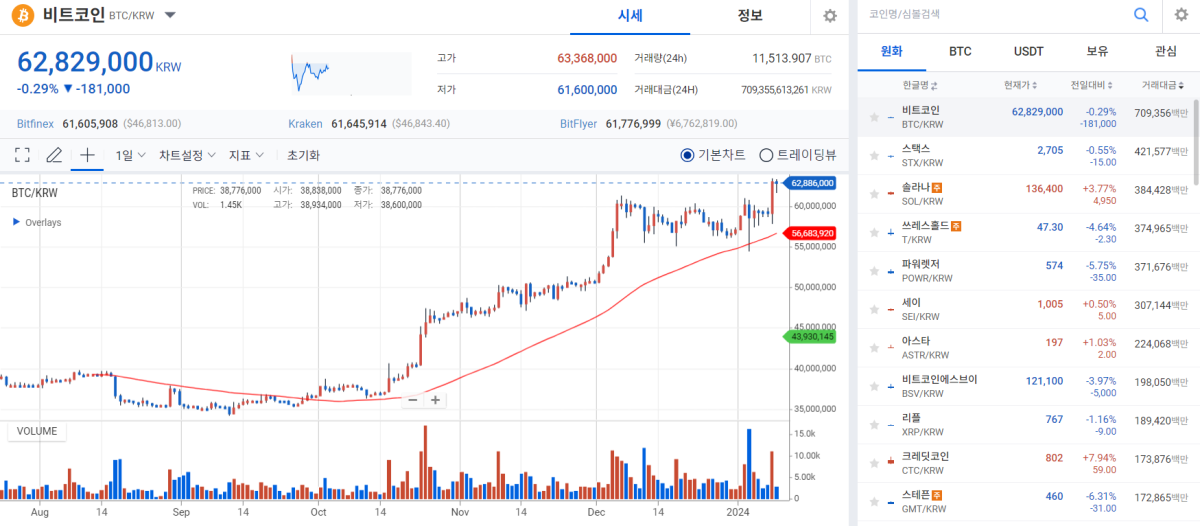Open the 1일 interval dropdown
The width and height of the screenshot is (1200, 526).
pos(131,155)
